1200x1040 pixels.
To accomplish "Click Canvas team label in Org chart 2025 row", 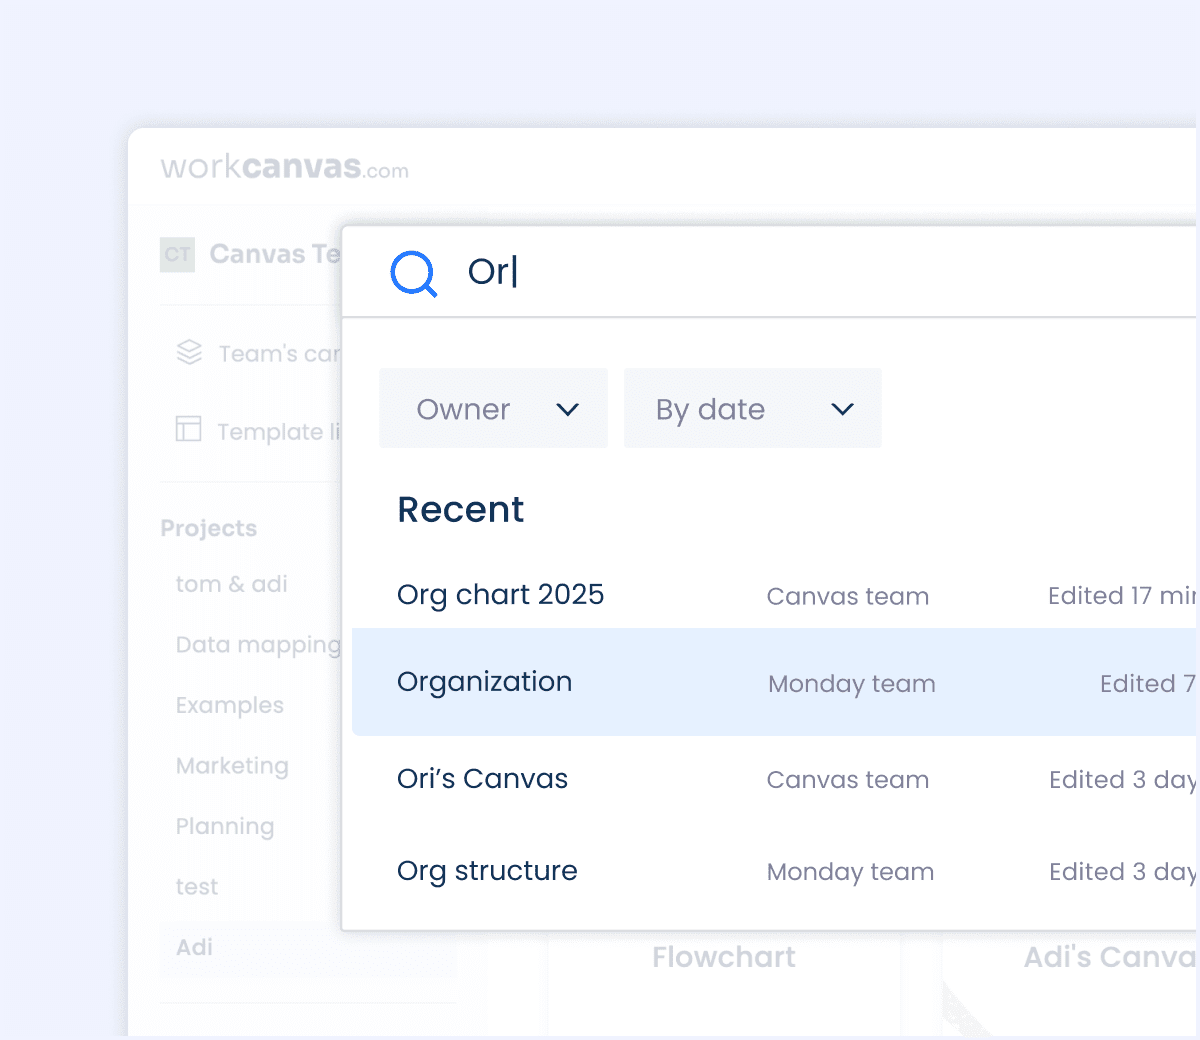I will tap(848, 596).
